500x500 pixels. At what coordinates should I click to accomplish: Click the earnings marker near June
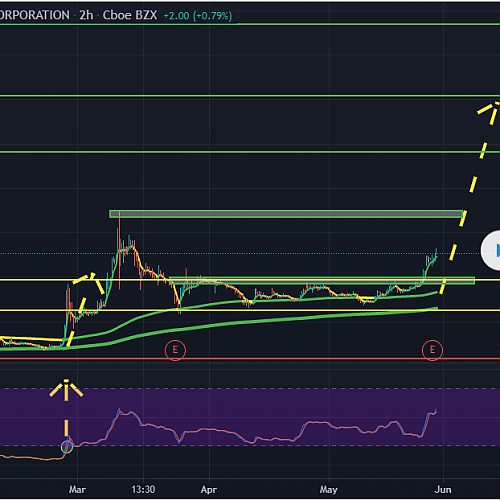point(432,350)
